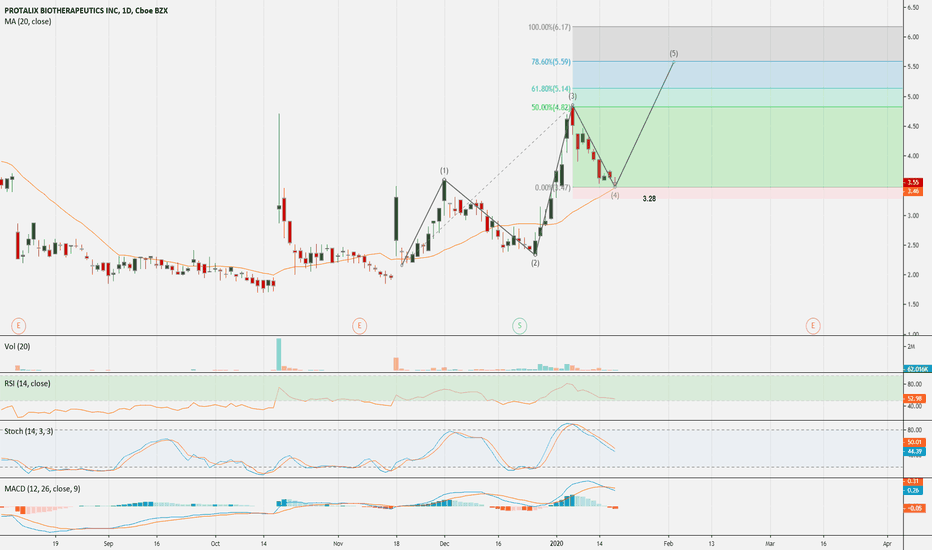Click the 0.26 MACD value tag
Viewport: 932px width, 550px height.
pyautogui.click(x=914, y=491)
